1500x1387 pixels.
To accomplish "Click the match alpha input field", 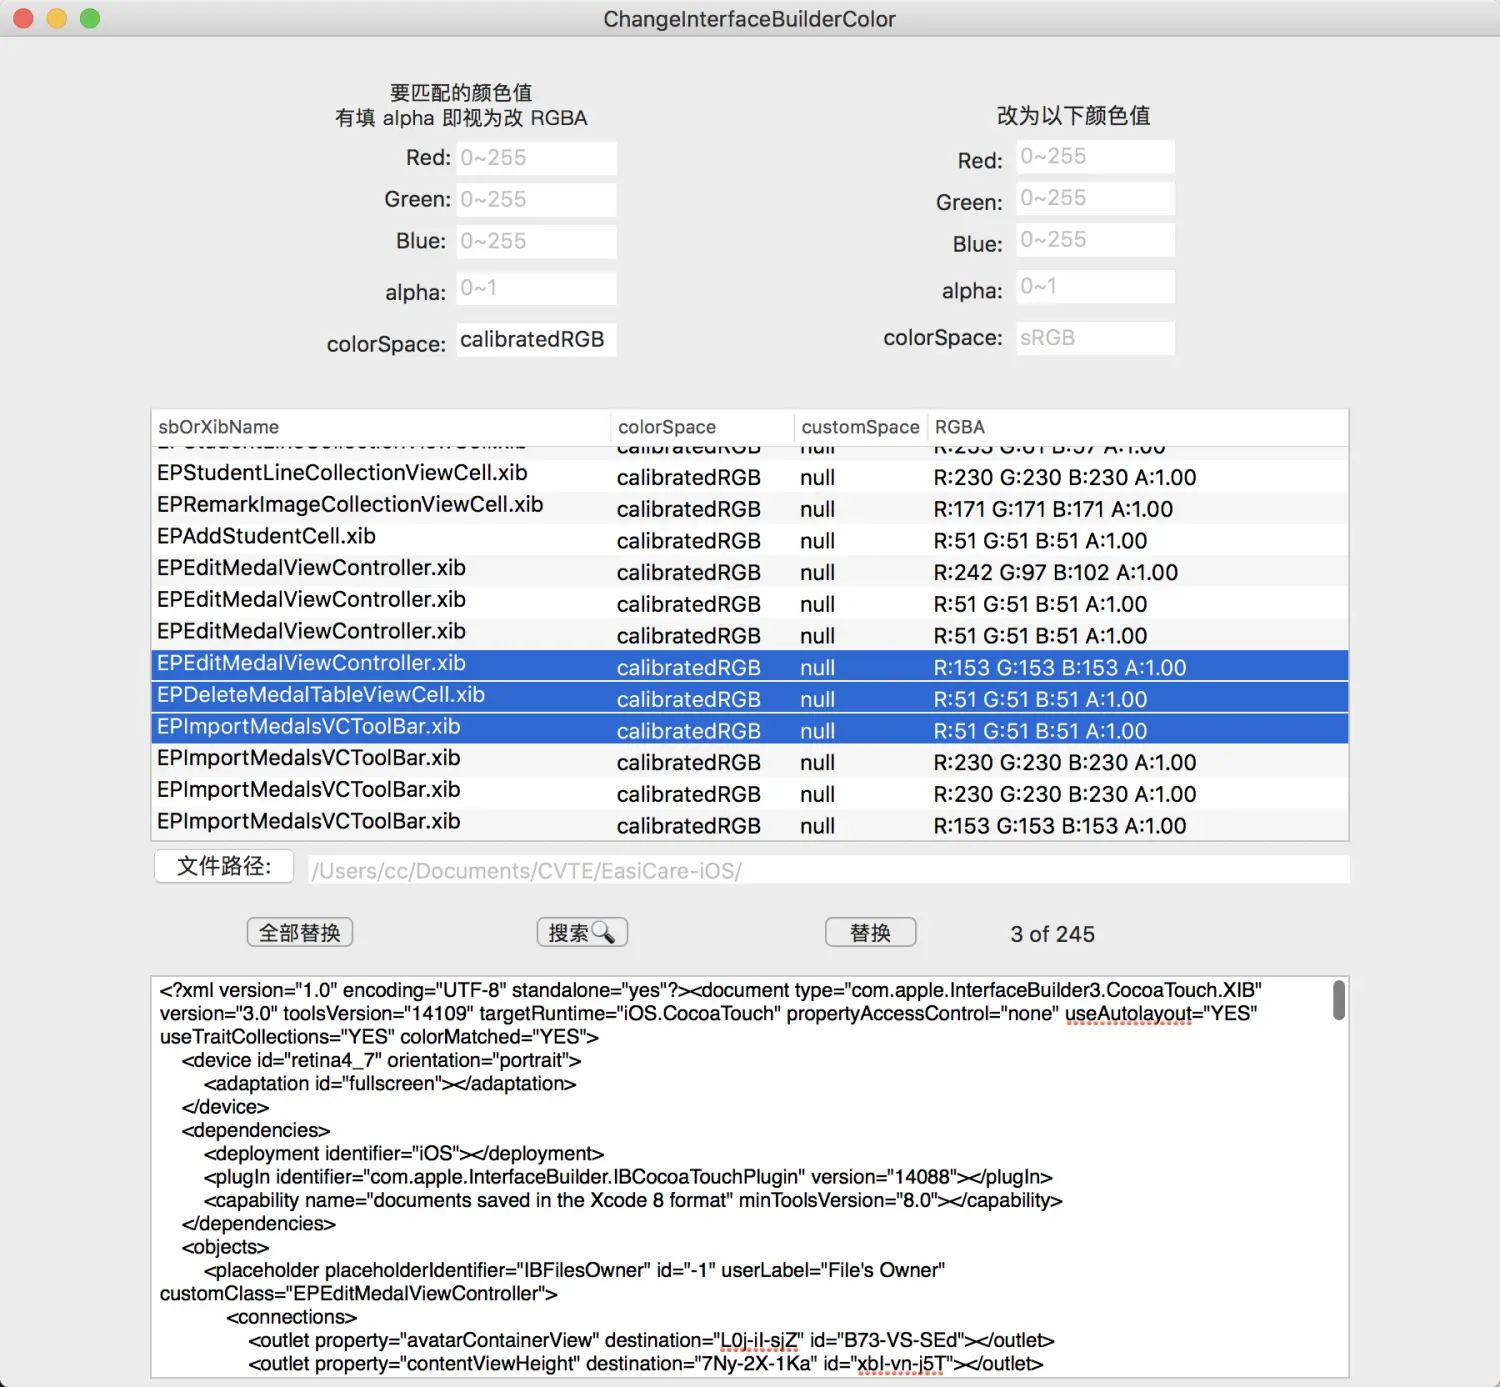I will pyautogui.click(x=536, y=288).
